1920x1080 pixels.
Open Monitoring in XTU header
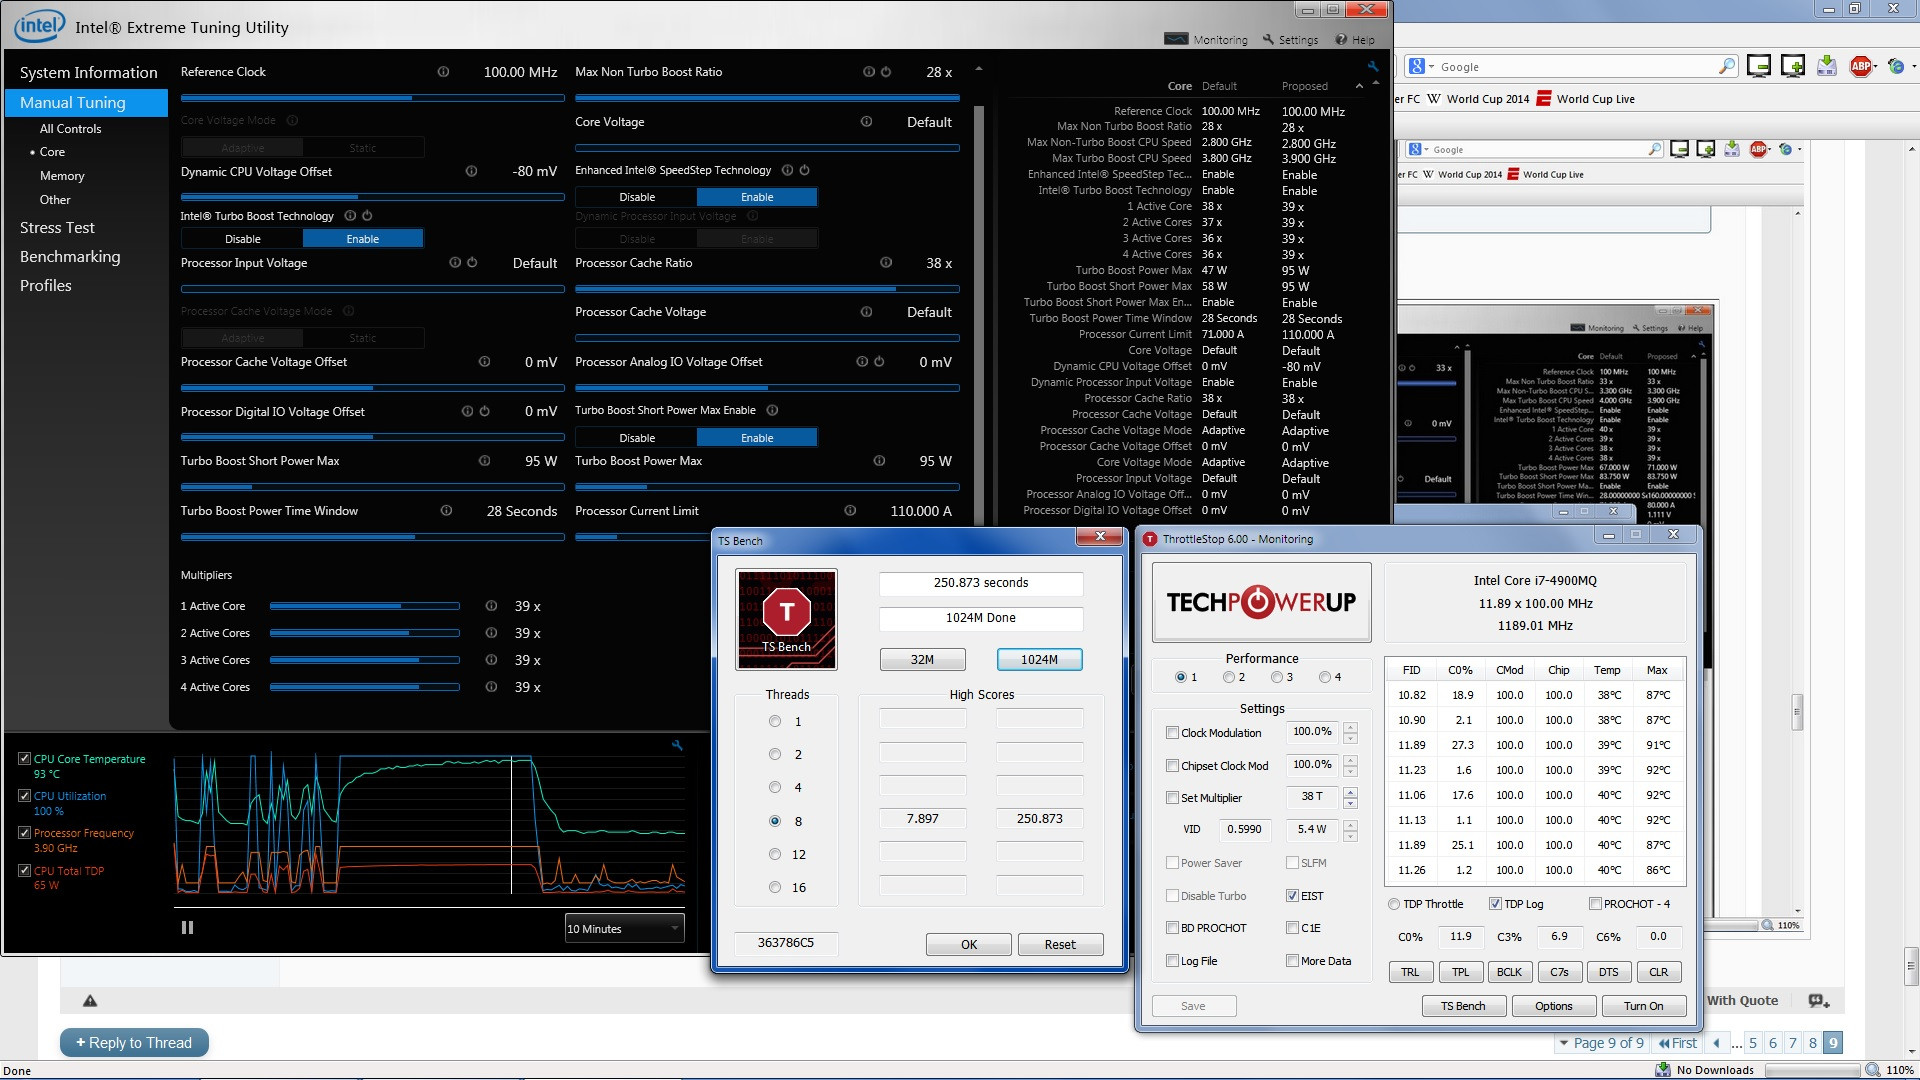click(1207, 40)
